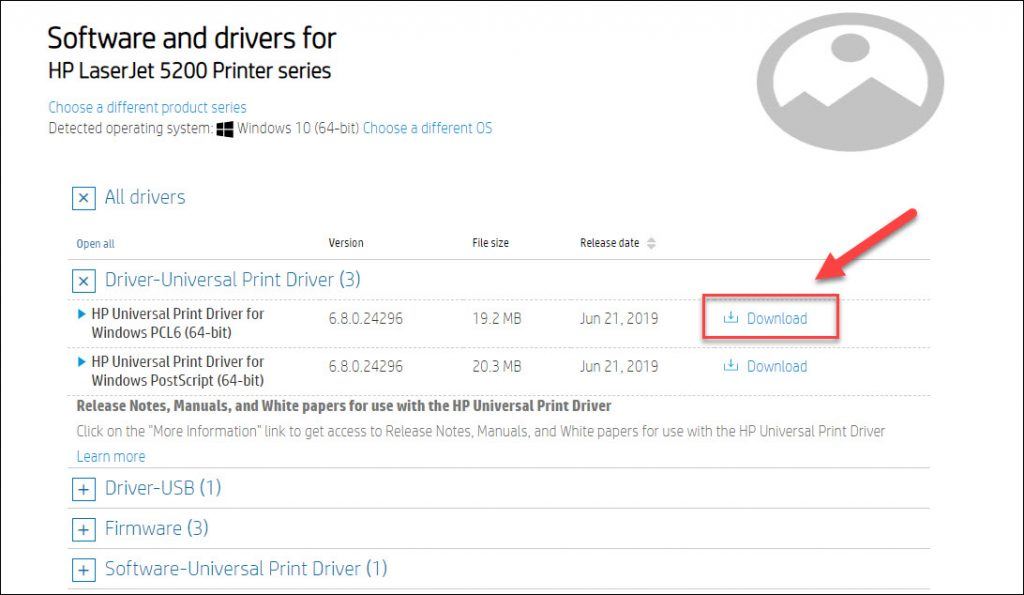Click the download icon in the PostScript driver row
Image resolution: width=1024 pixels, height=595 pixels.
(731, 365)
